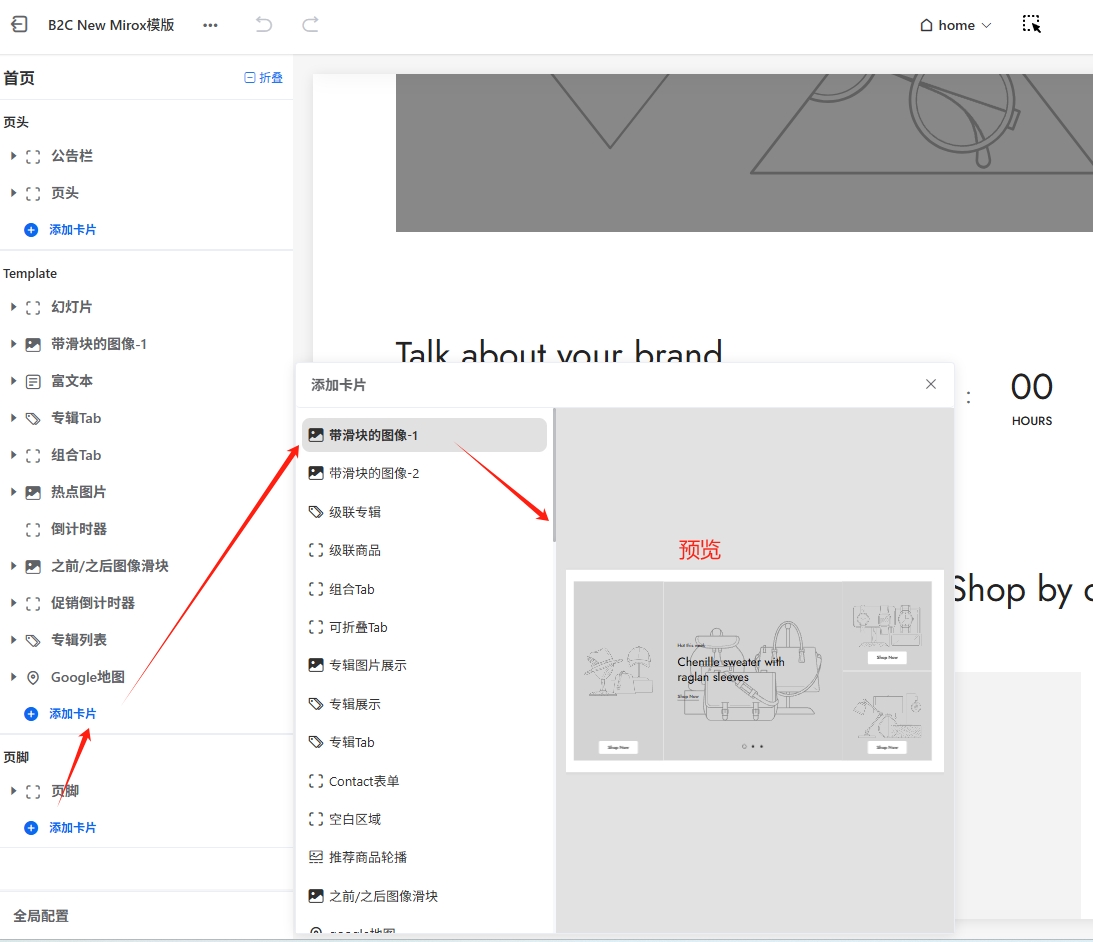The width and height of the screenshot is (1093, 942).
Task: Click the map pin icon beside Google地图
Action: [33, 677]
